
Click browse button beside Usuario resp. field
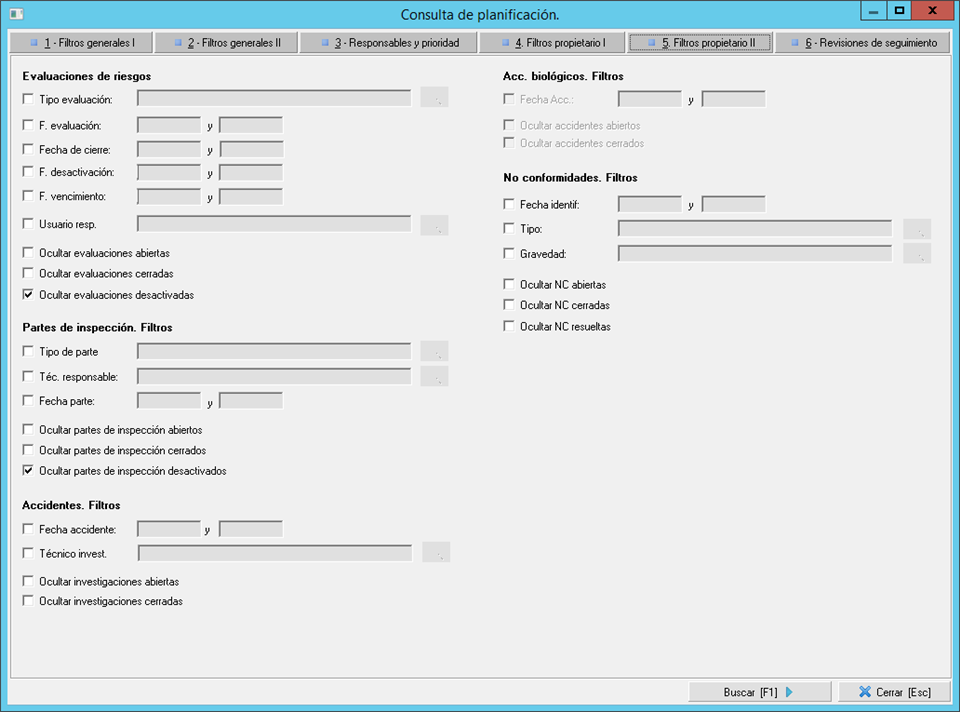click(x=435, y=225)
